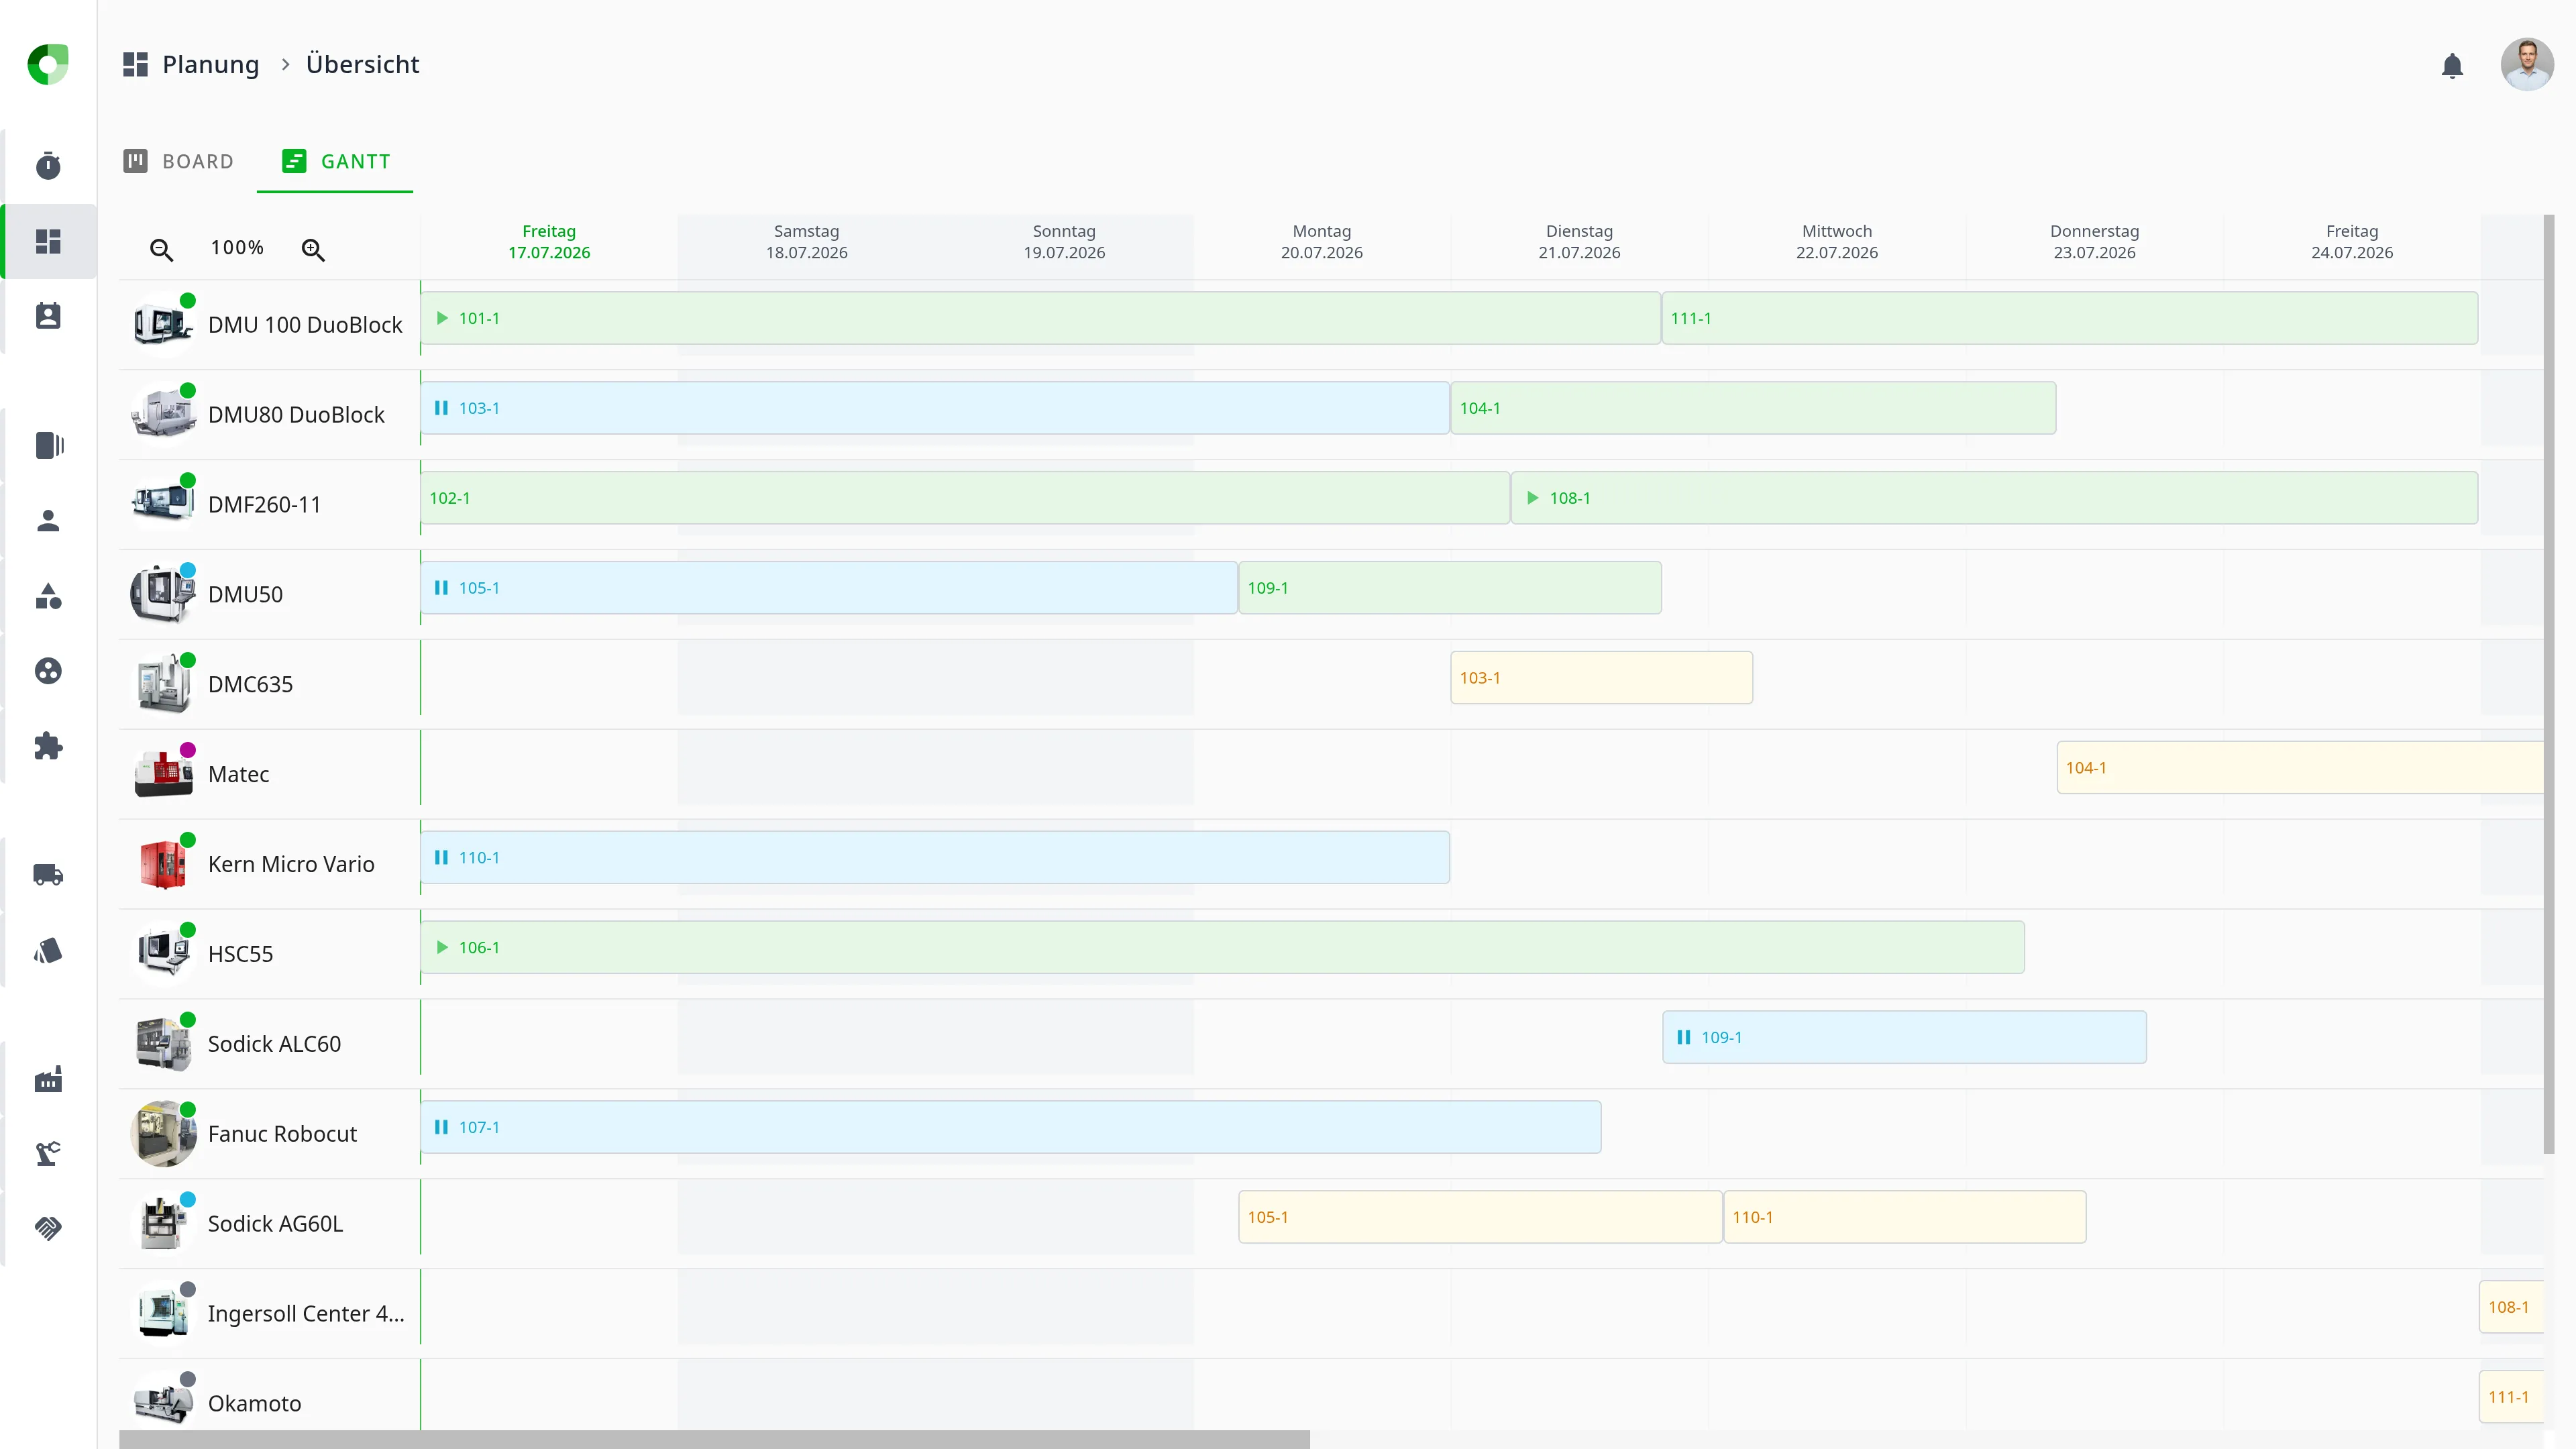
Task: Select the DMU80 DuoBlock machine row
Action: 269,414
